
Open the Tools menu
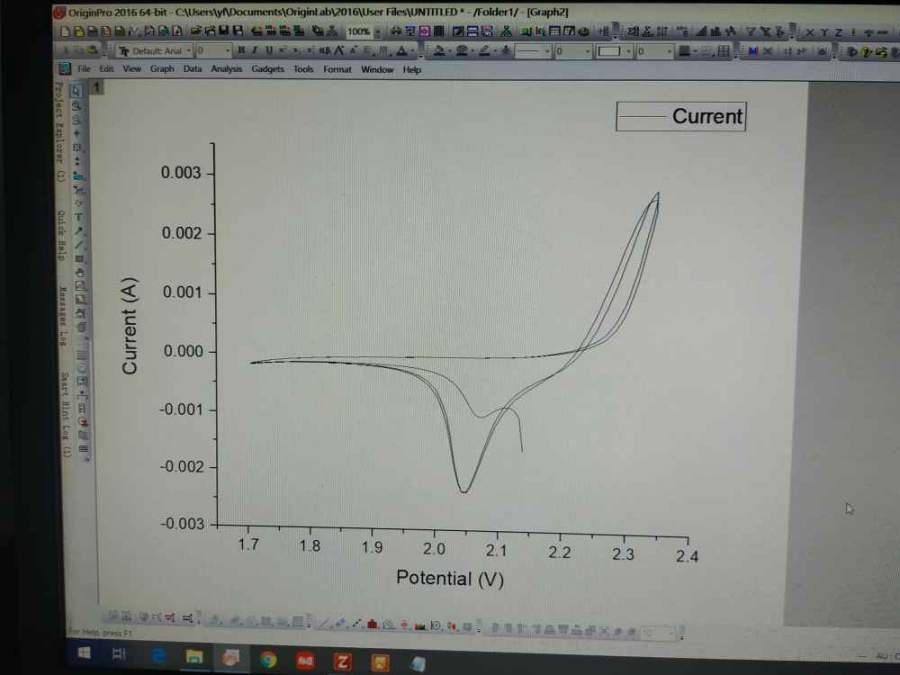(x=303, y=69)
